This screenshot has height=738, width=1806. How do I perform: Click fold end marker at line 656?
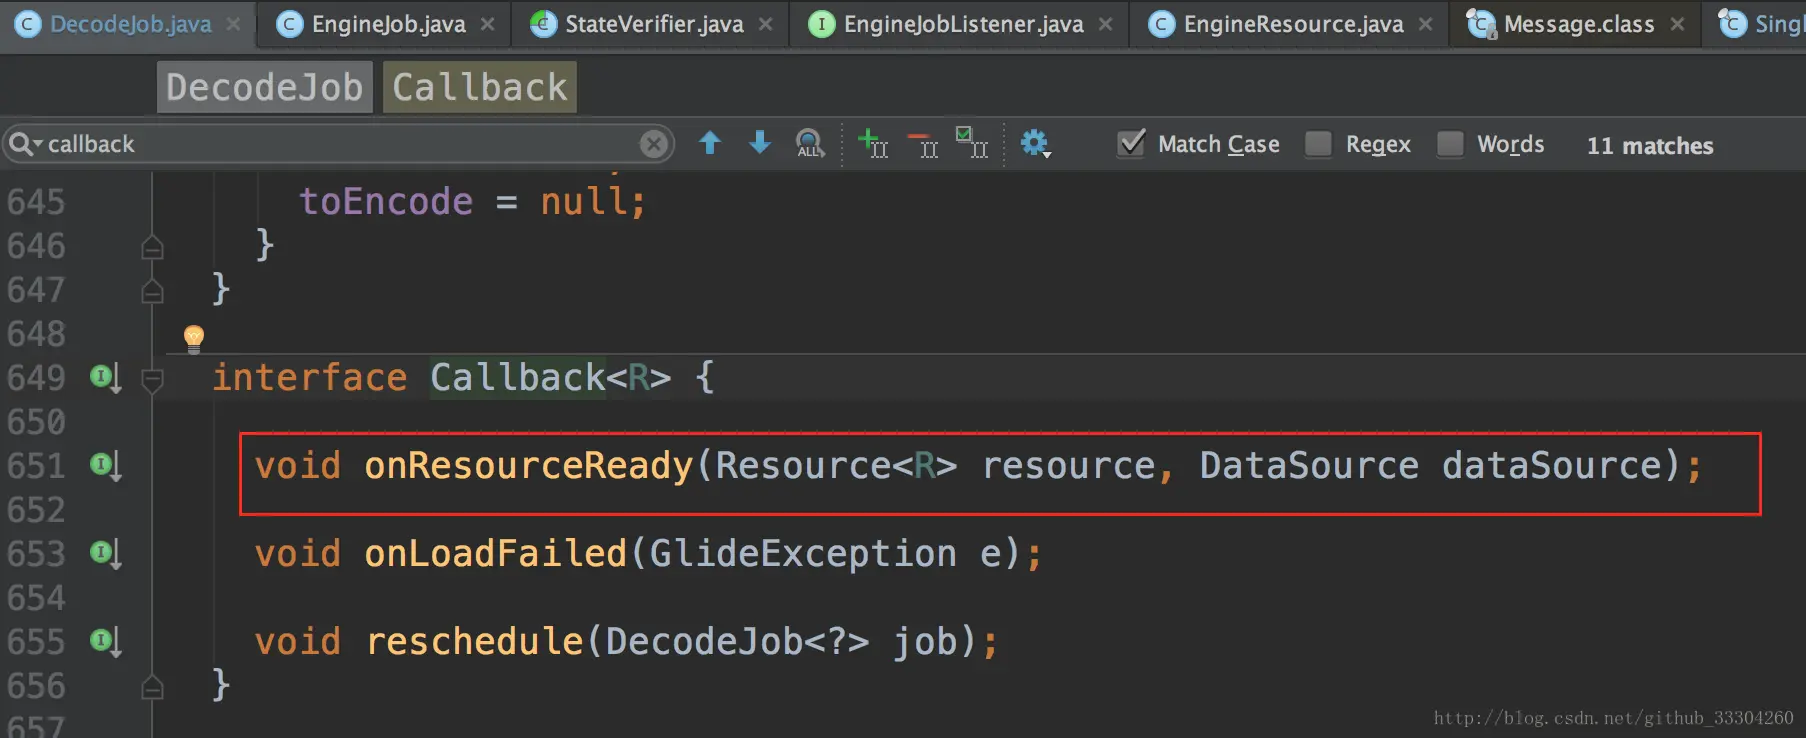(152, 687)
